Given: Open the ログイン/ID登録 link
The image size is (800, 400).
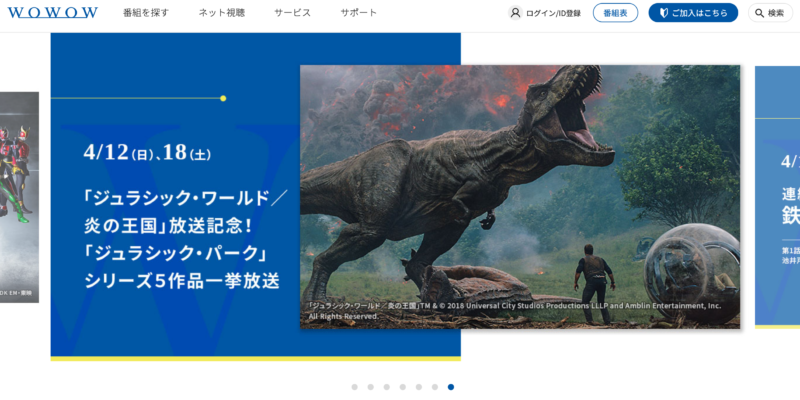Looking at the screenshot, I should 553,13.
